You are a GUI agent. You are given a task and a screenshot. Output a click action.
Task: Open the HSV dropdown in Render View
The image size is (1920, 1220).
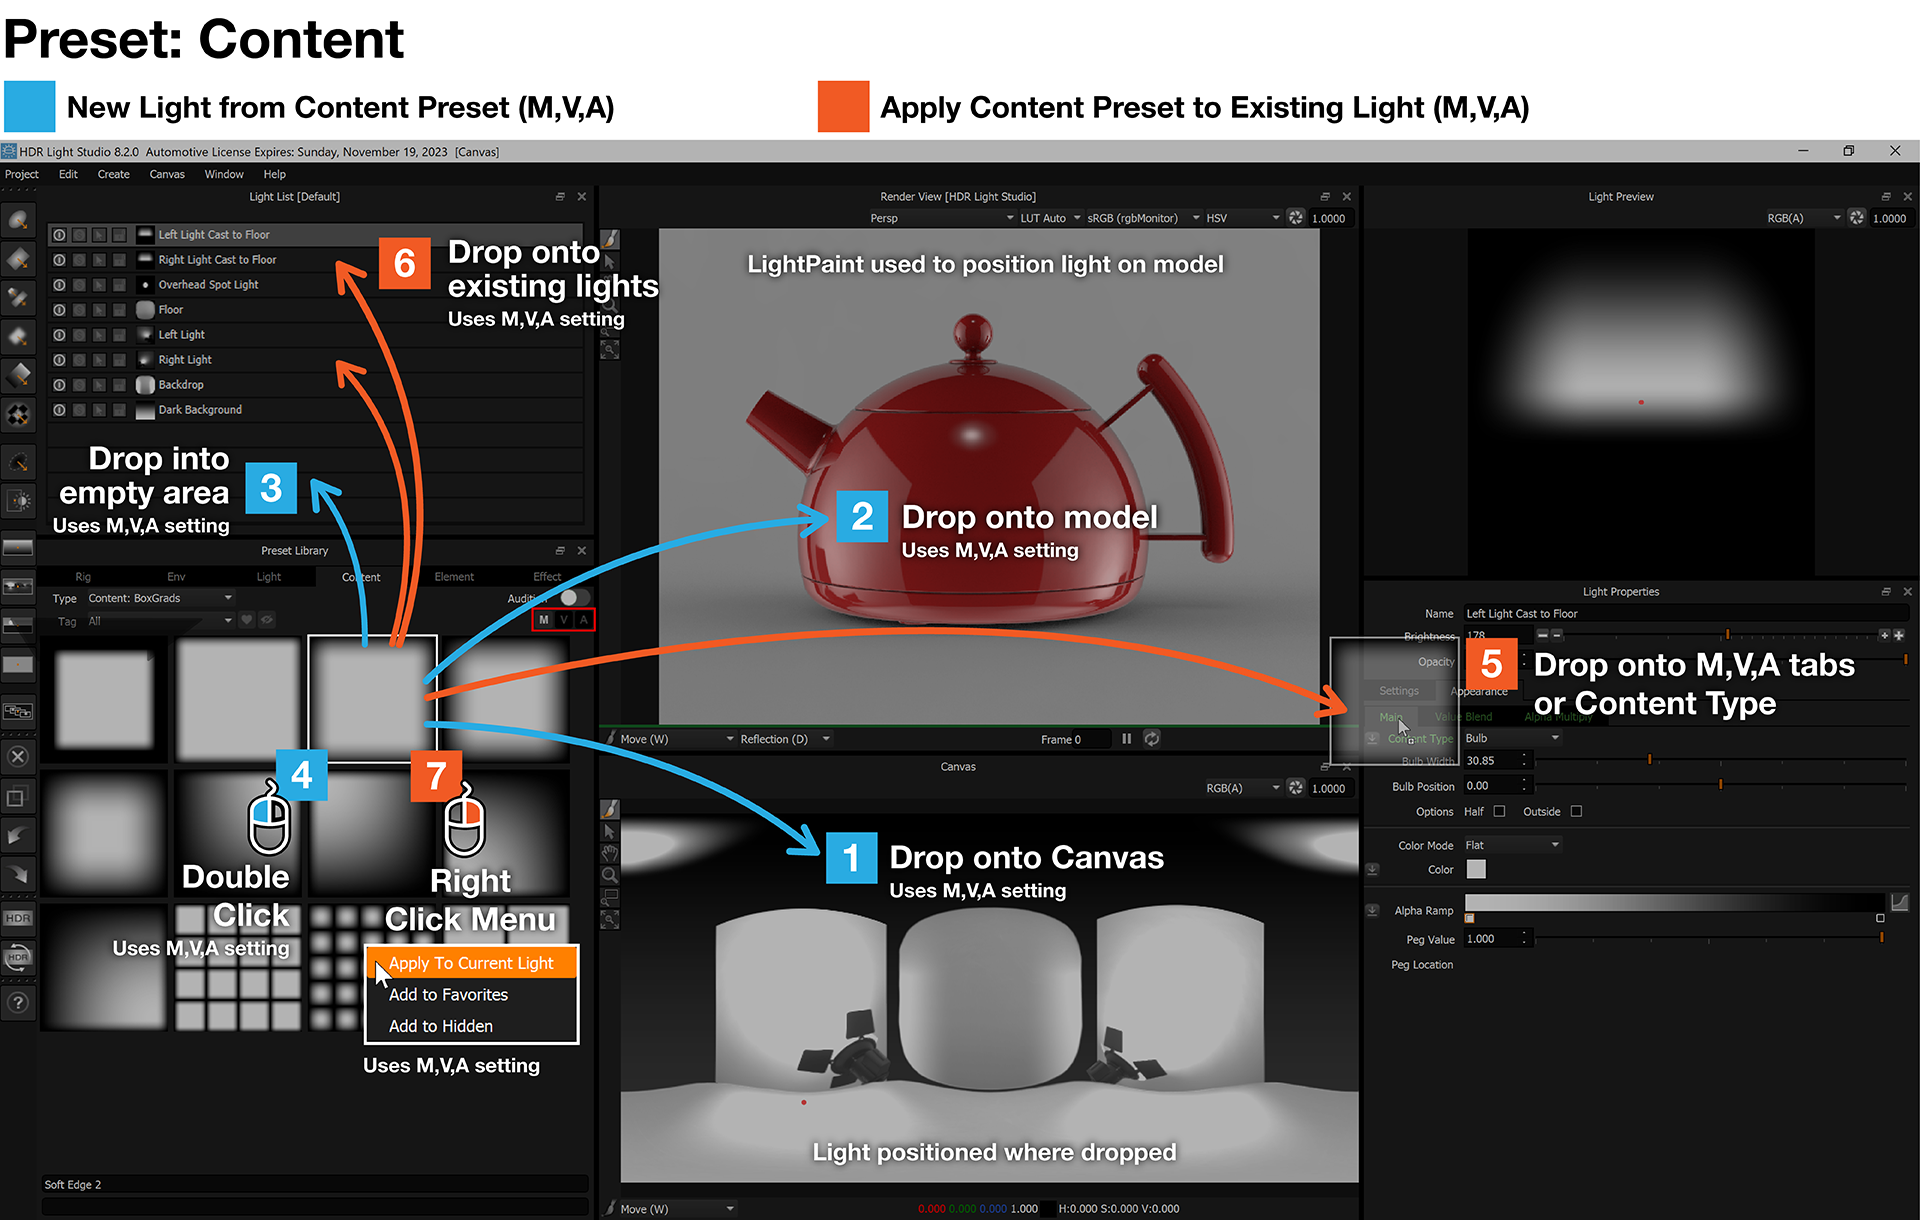coord(1243,218)
